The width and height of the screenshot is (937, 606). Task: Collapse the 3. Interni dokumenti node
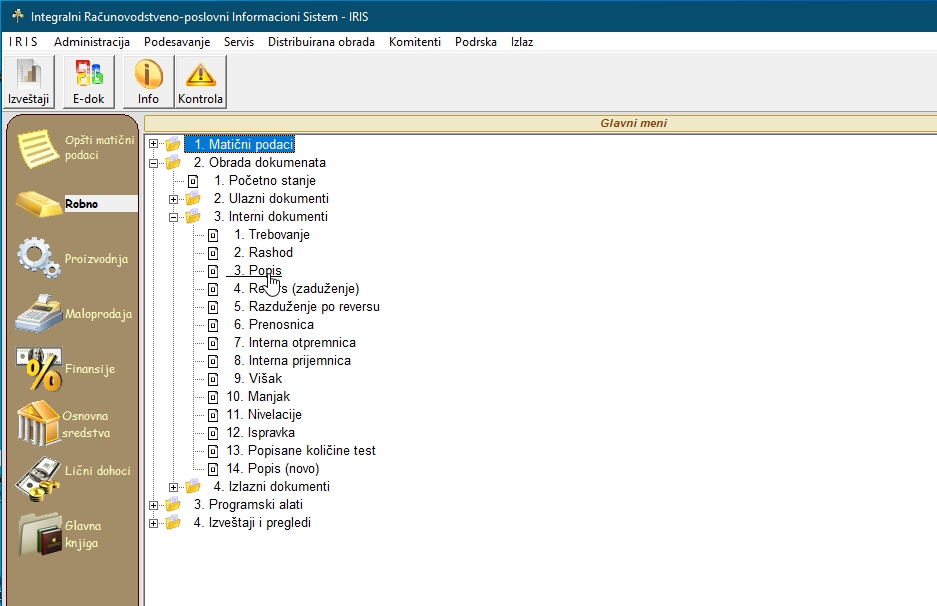coord(173,217)
